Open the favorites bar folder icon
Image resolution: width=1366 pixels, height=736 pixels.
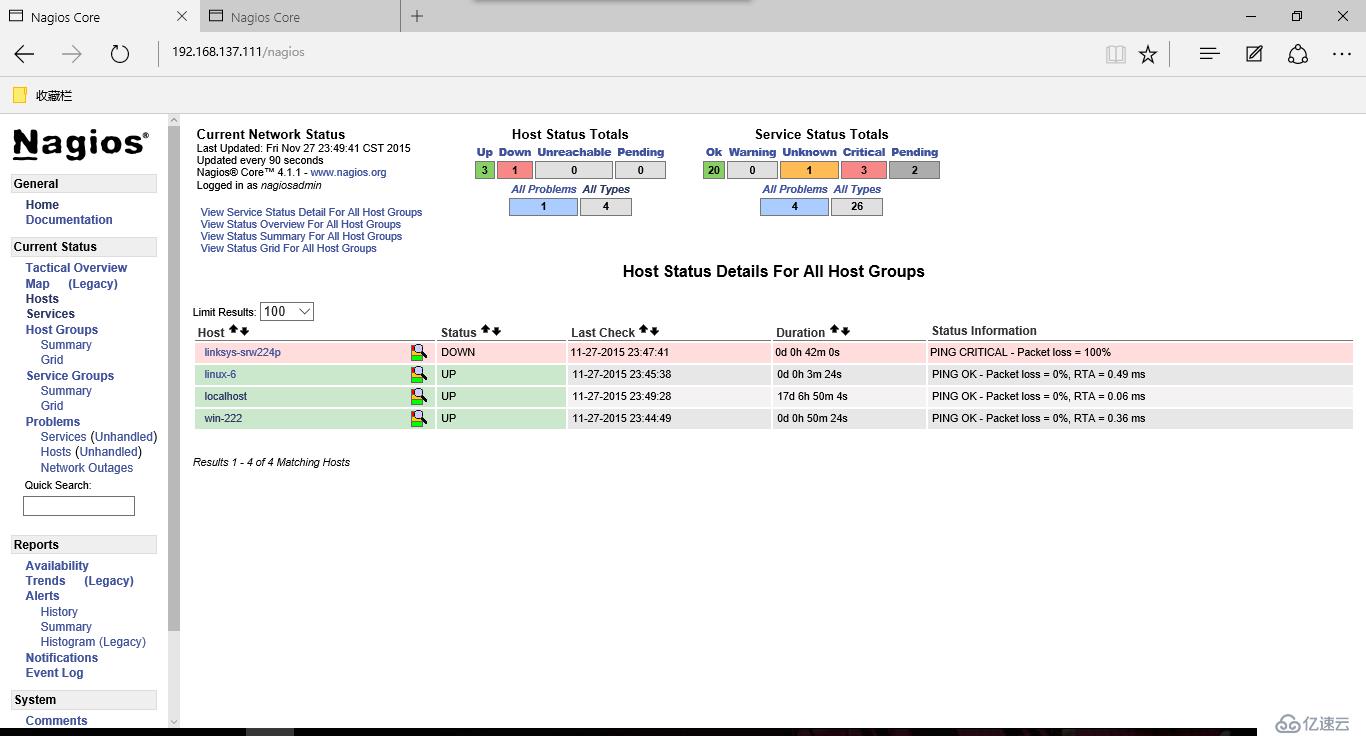click(x=19, y=95)
